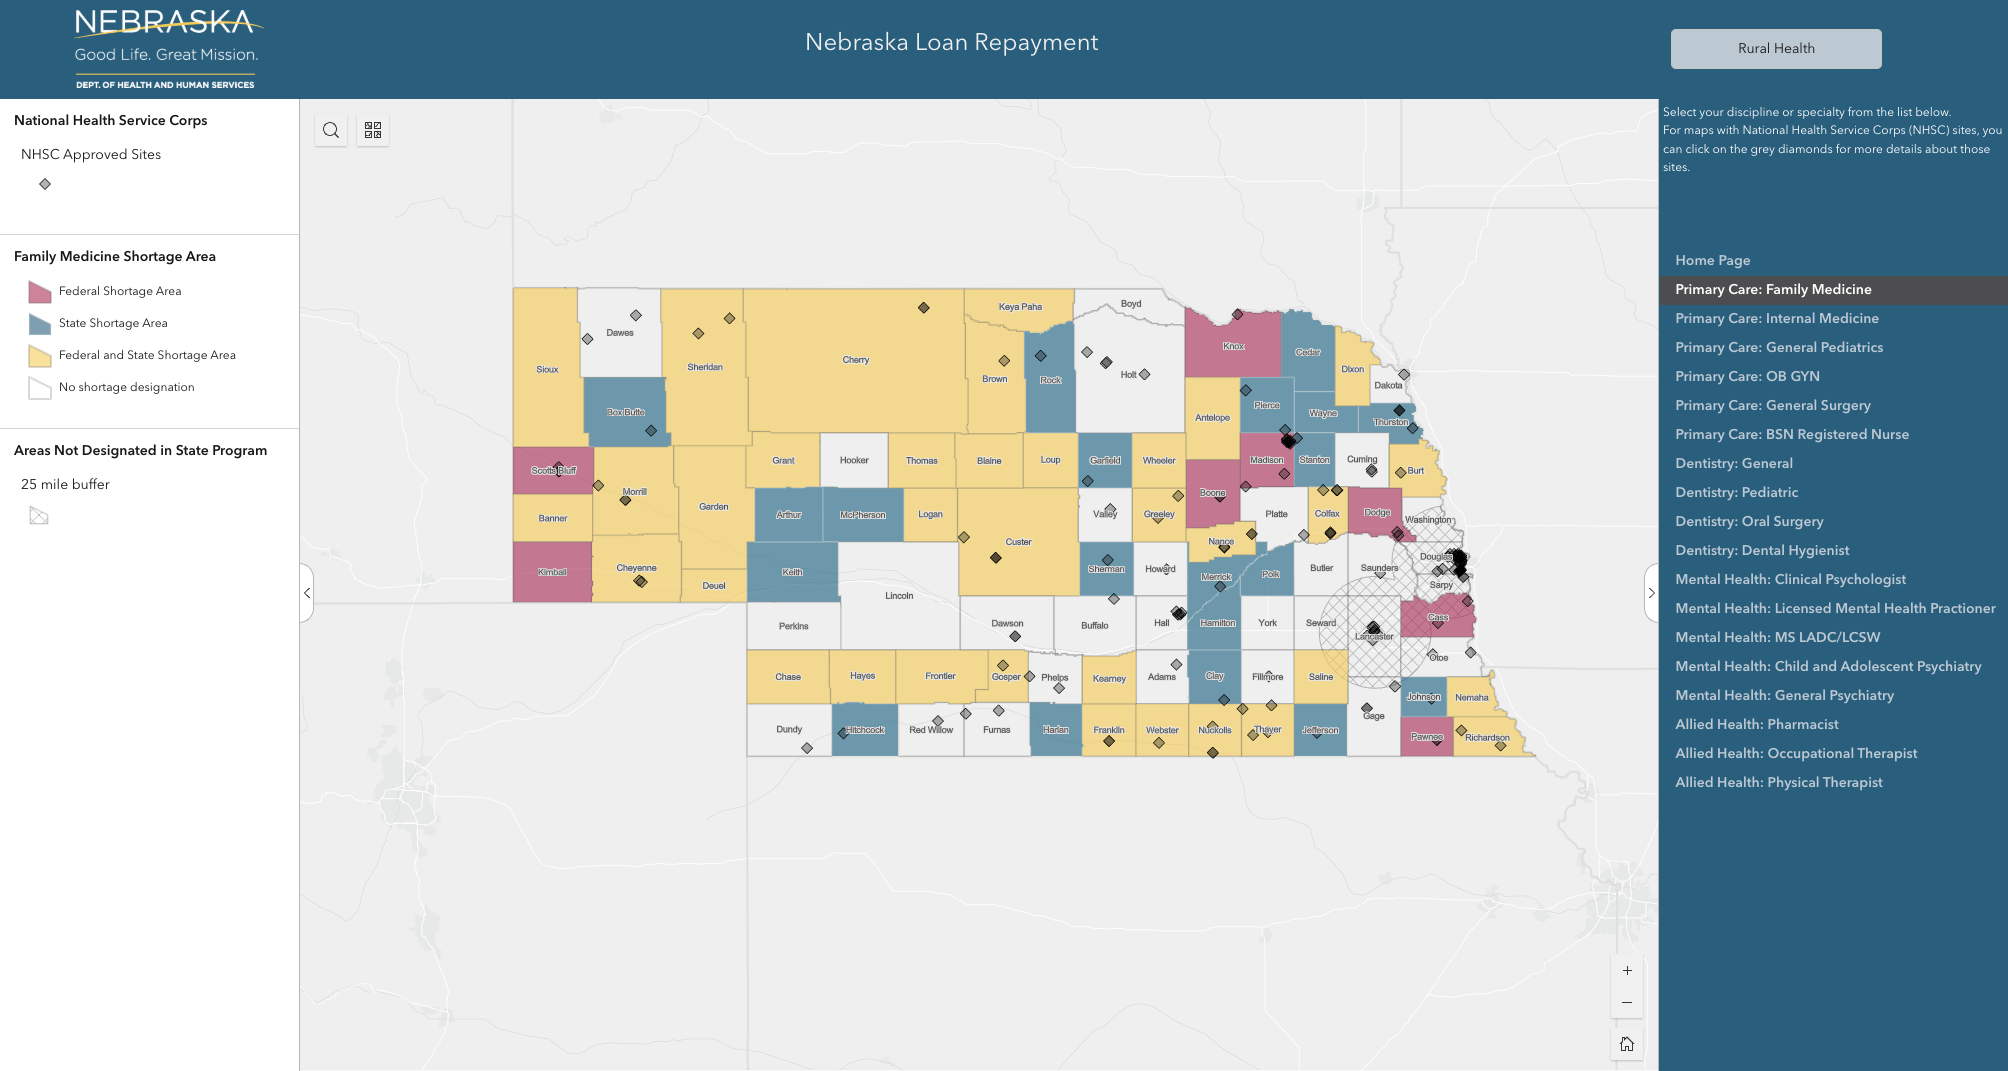The width and height of the screenshot is (2008, 1071).
Task: Click the NHSC diamond in Franklin County
Action: [1109, 741]
